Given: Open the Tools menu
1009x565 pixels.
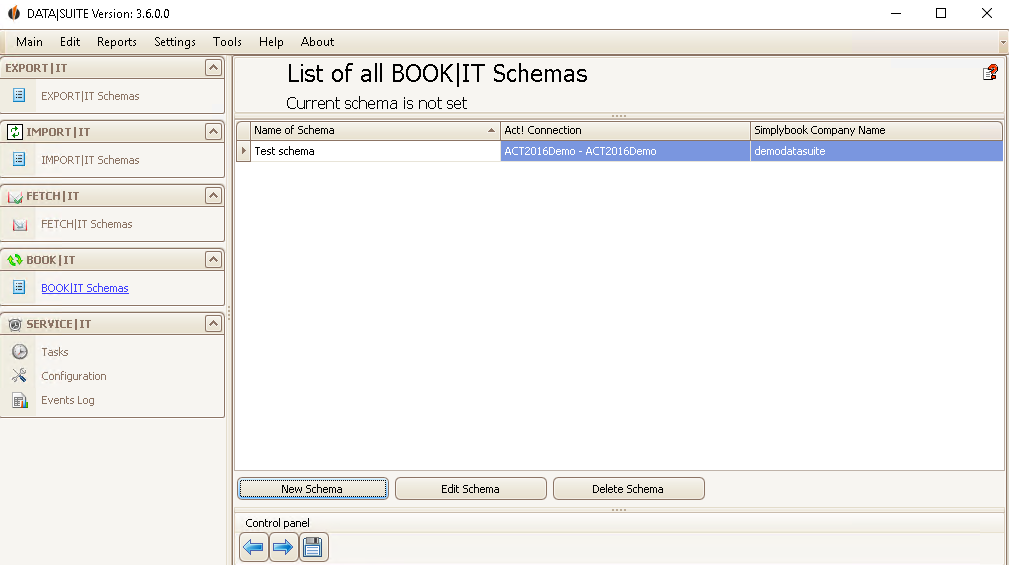Looking at the screenshot, I should pyautogui.click(x=227, y=42).
